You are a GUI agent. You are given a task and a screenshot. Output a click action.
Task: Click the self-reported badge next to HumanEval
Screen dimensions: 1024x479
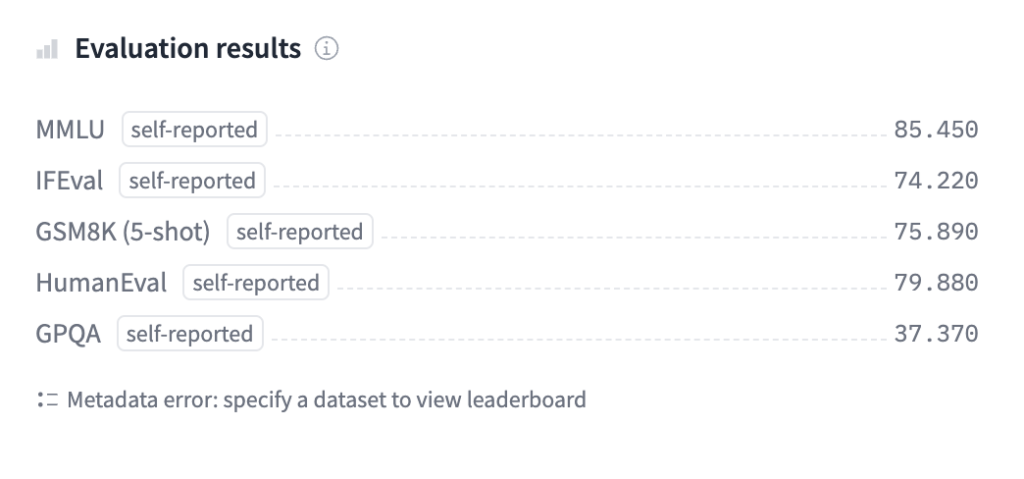(x=256, y=283)
